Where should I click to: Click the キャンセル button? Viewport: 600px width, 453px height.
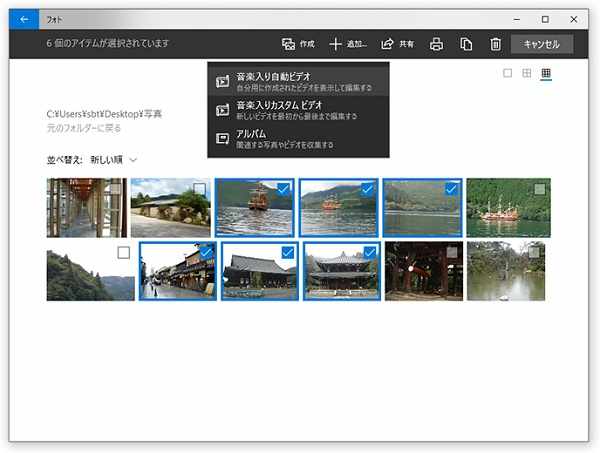click(x=541, y=44)
